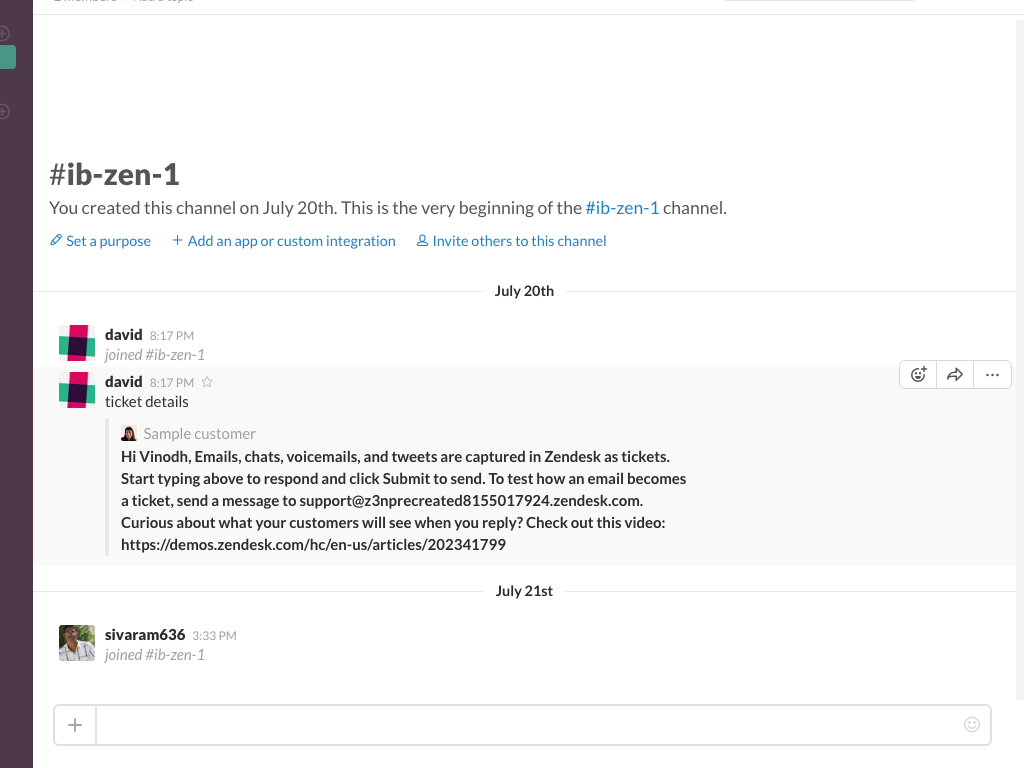The height and width of the screenshot is (768, 1024).
Task: Click Invite others to this channel
Action: [511, 241]
